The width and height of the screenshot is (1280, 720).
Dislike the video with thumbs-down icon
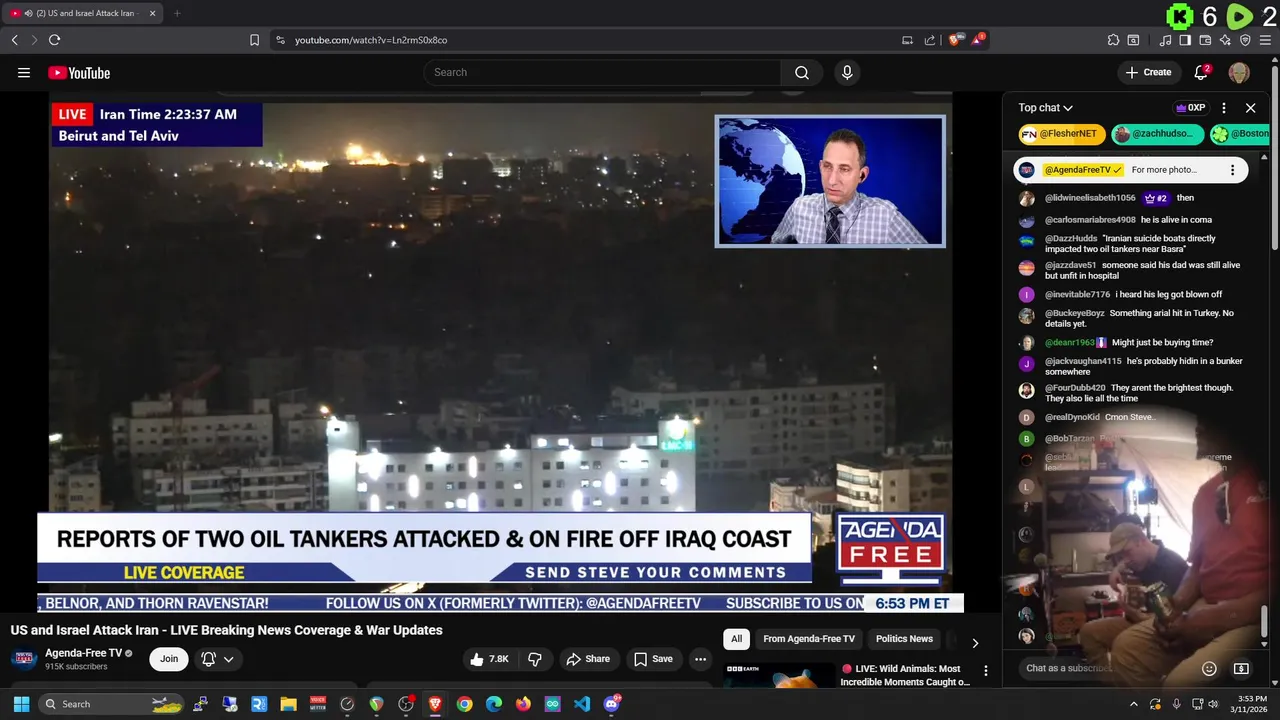[x=535, y=659]
